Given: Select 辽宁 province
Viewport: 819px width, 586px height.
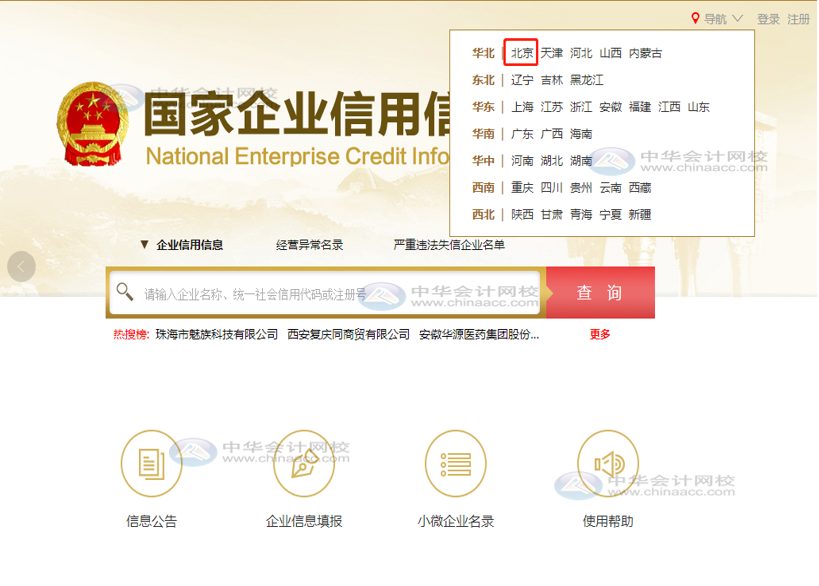Looking at the screenshot, I should [522, 80].
